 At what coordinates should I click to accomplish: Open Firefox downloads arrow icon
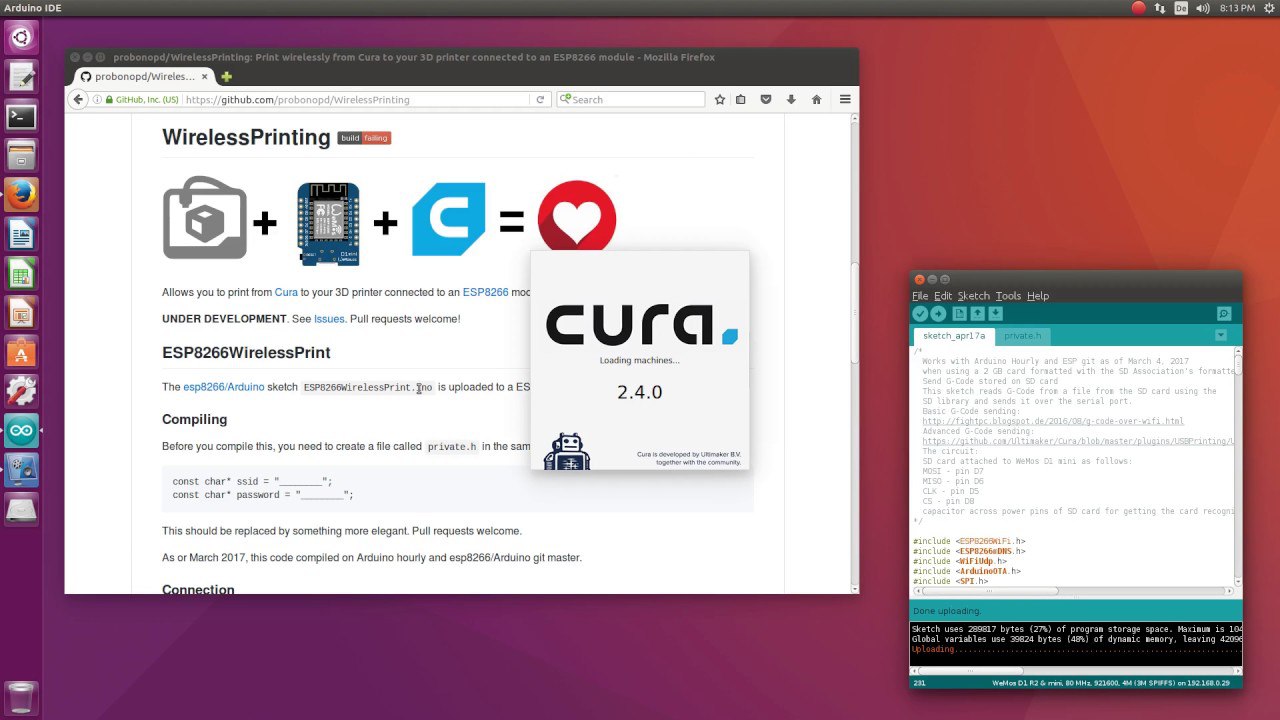(x=791, y=99)
